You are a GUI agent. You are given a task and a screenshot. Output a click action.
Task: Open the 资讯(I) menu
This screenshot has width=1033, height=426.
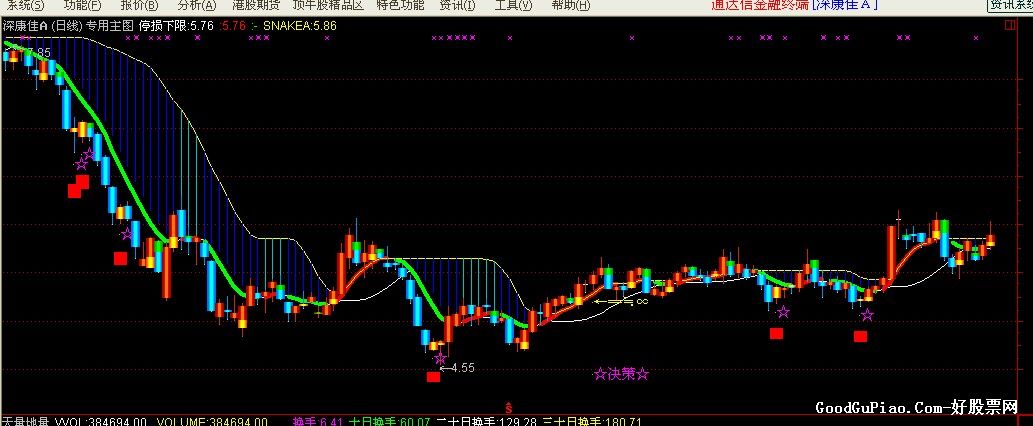[x=457, y=5]
